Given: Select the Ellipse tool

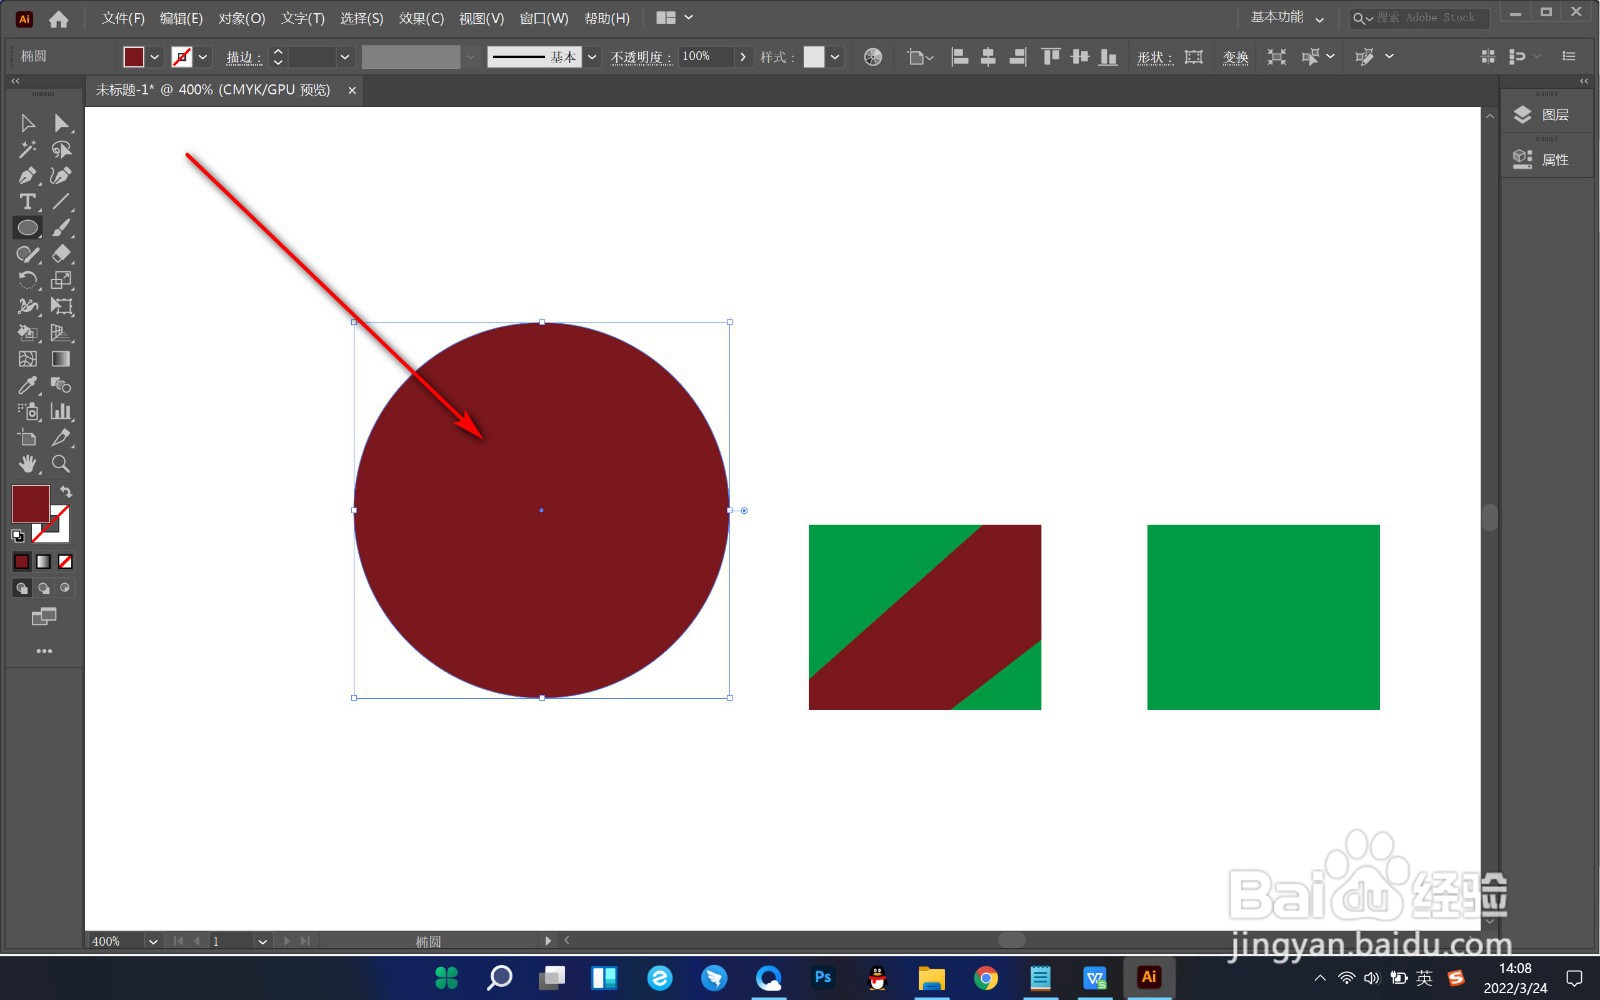Looking at the screenshot, I should (28, 228).
